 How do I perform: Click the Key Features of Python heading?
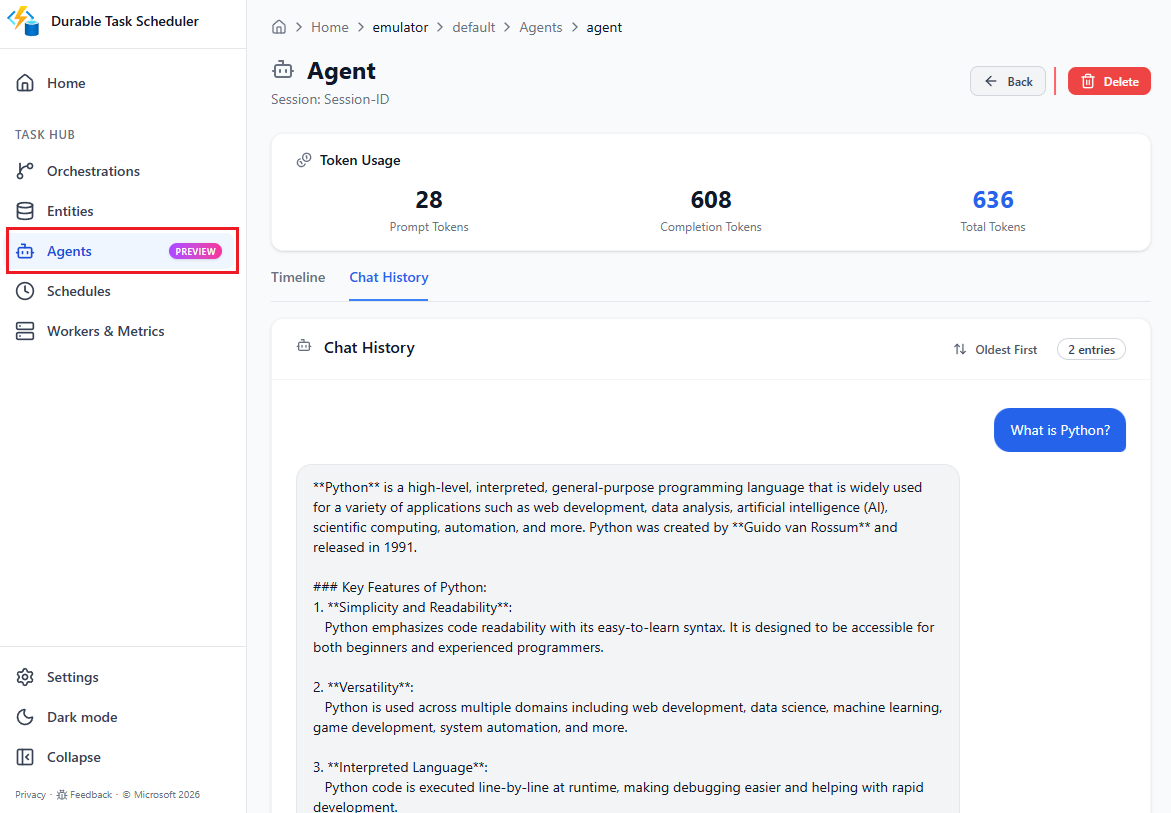[x=400, y=588]
